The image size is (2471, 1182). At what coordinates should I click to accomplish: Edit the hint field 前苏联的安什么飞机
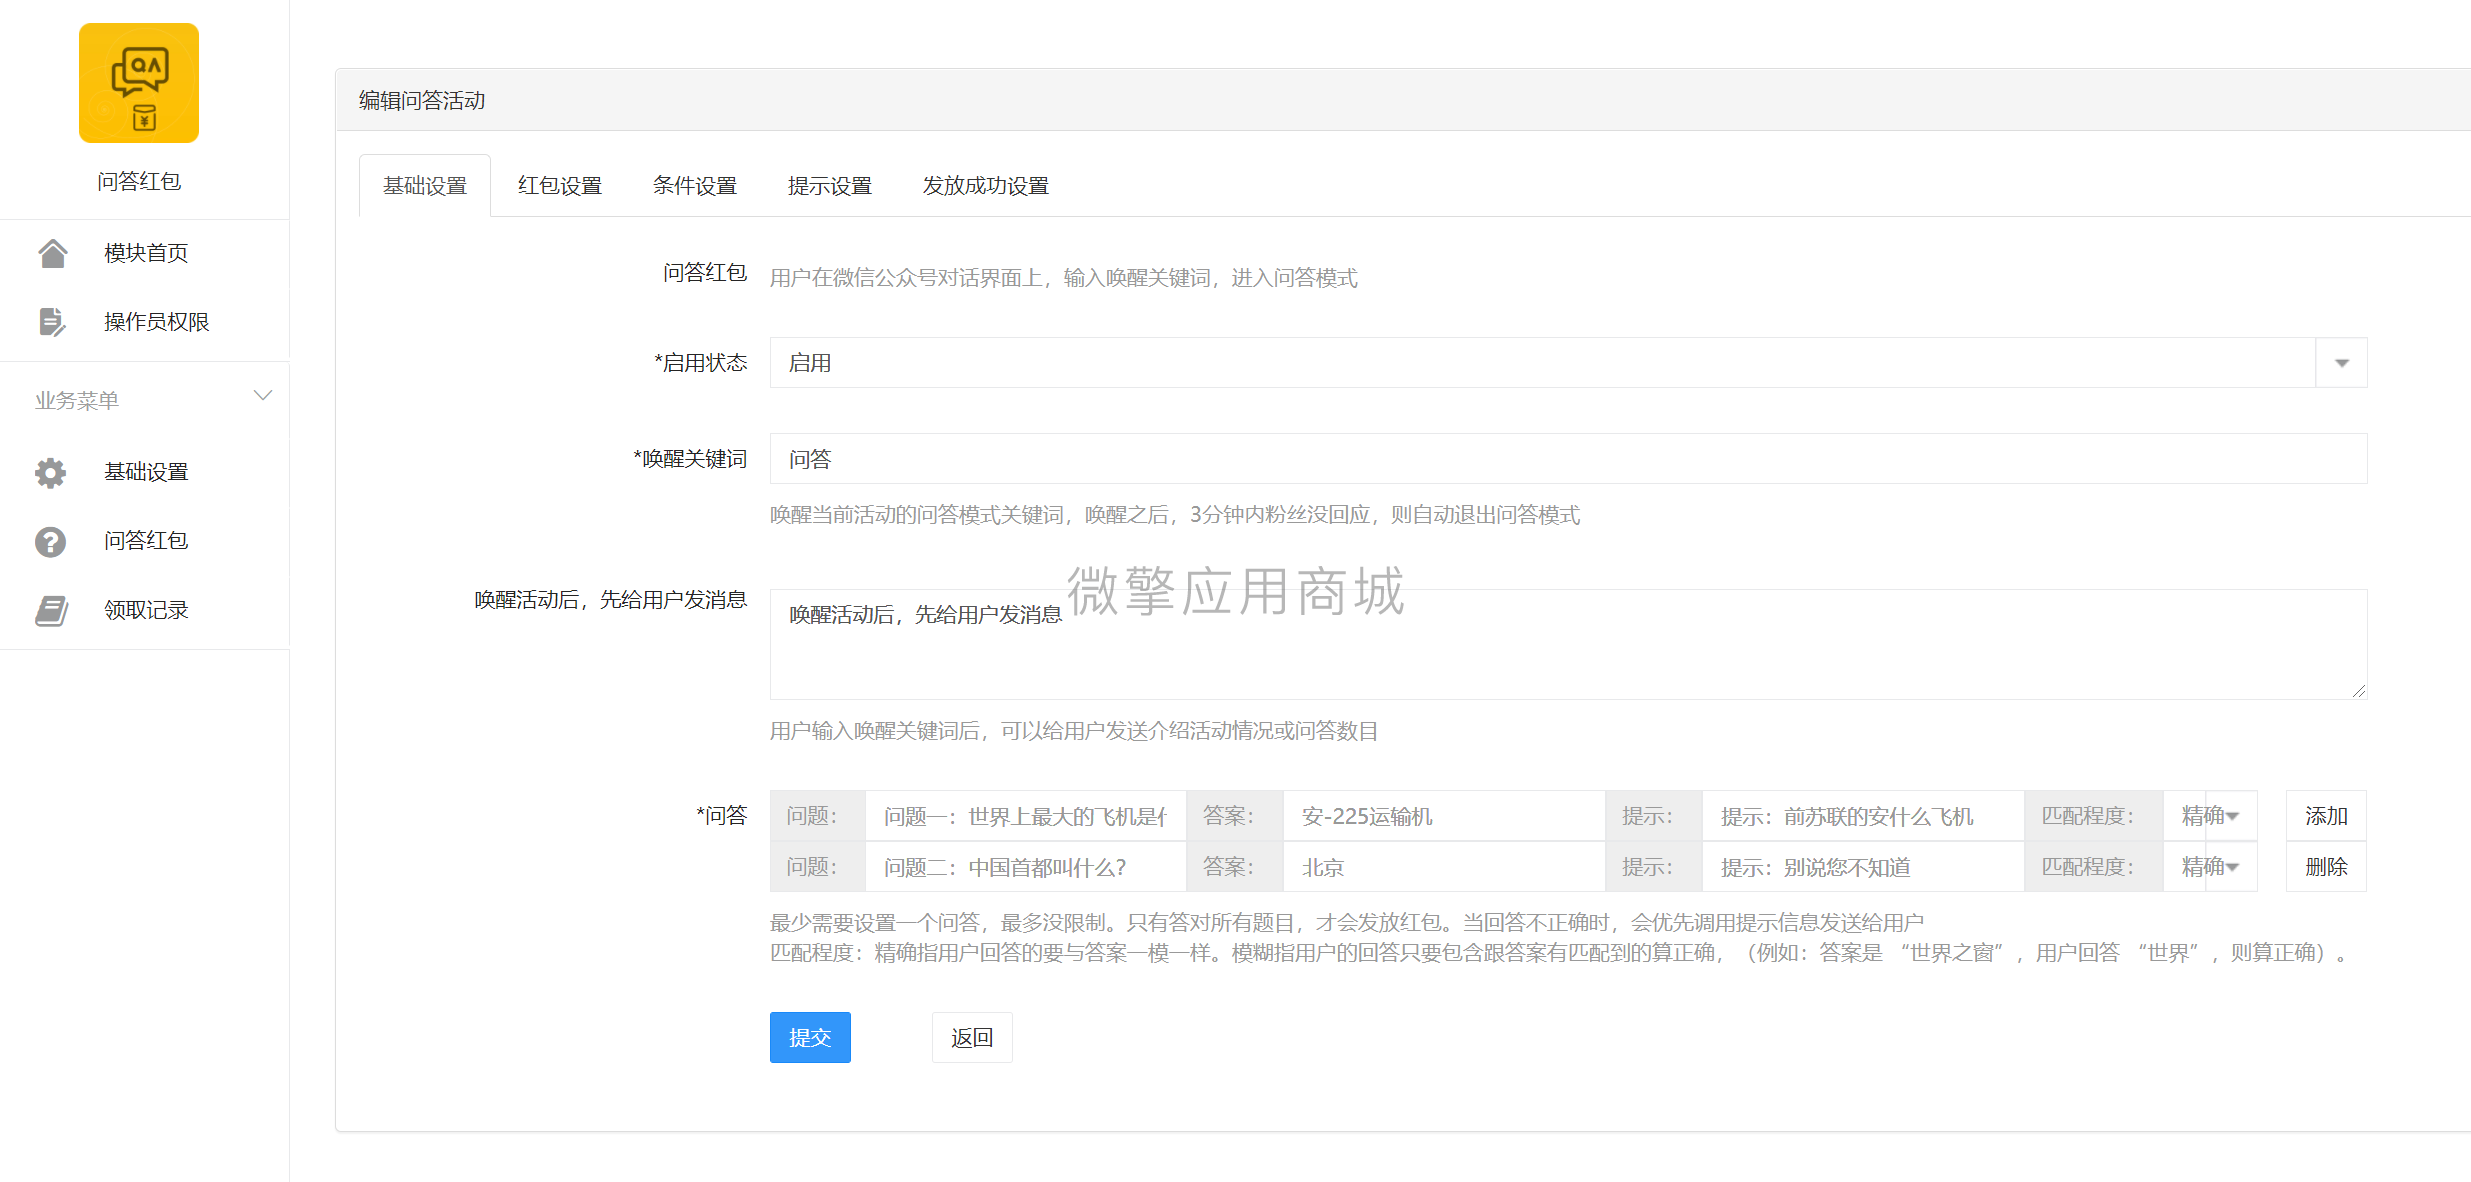[1863, 816]
